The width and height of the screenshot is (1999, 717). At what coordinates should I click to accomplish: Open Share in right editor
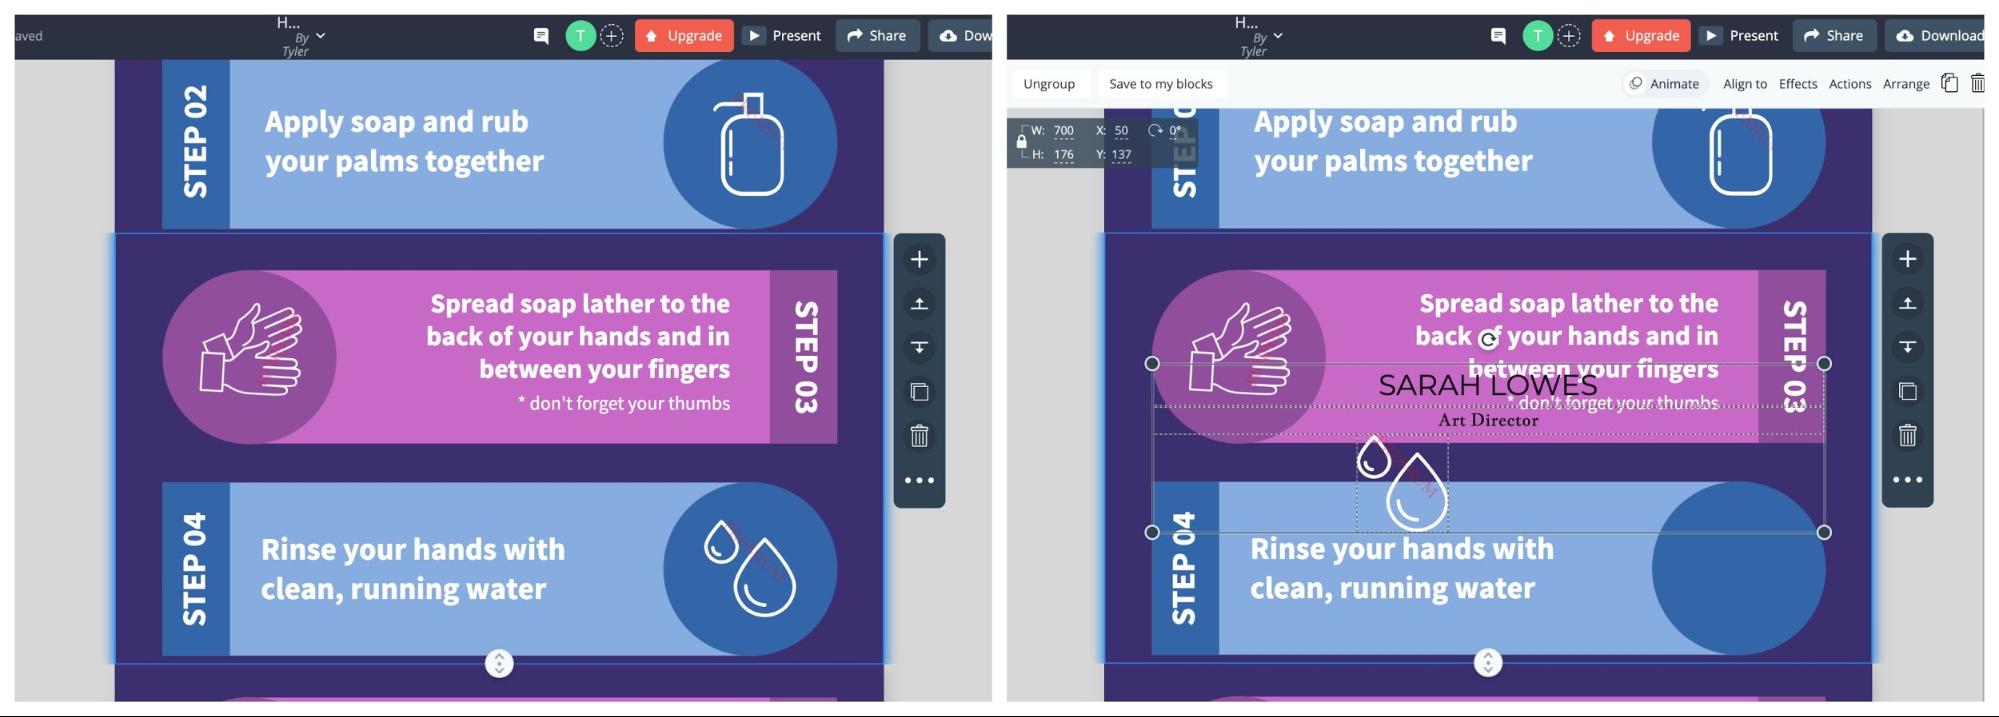coord(1834,36)
